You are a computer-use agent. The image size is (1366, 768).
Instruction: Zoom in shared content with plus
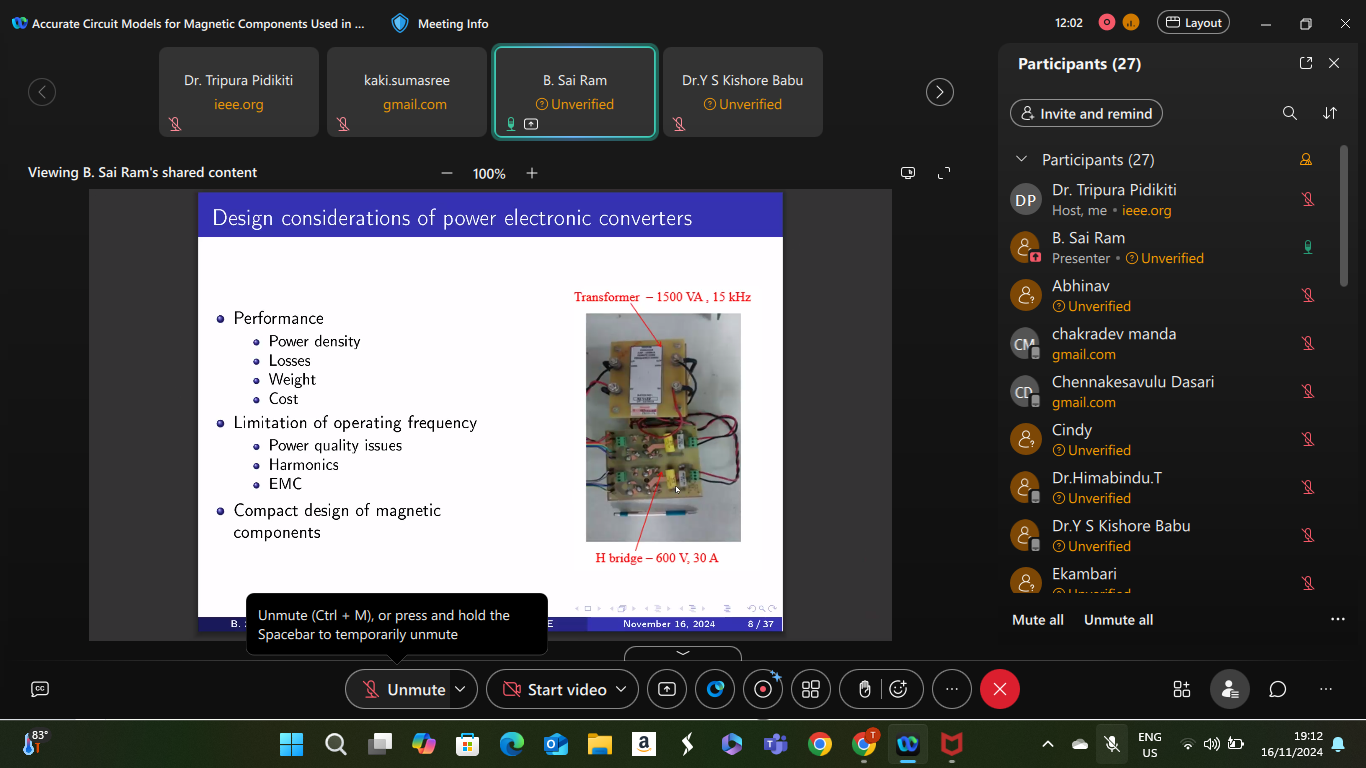pos(532,173)
